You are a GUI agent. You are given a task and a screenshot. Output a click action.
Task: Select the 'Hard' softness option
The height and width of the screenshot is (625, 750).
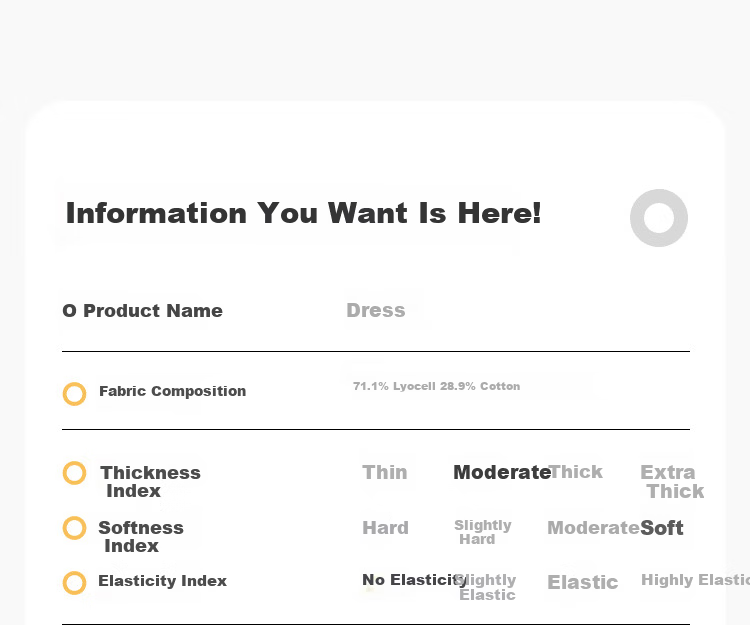click(x=386, y=528)
